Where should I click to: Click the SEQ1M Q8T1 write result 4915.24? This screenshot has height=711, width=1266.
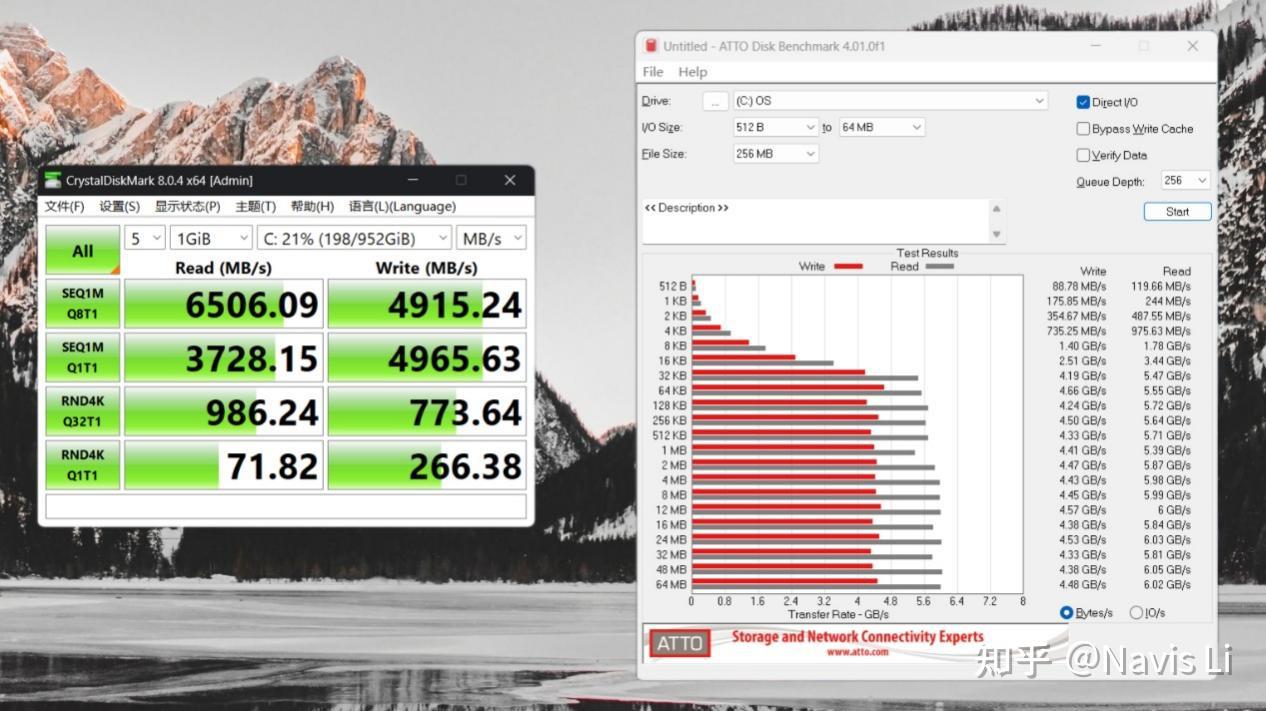[x=426, y=304]
